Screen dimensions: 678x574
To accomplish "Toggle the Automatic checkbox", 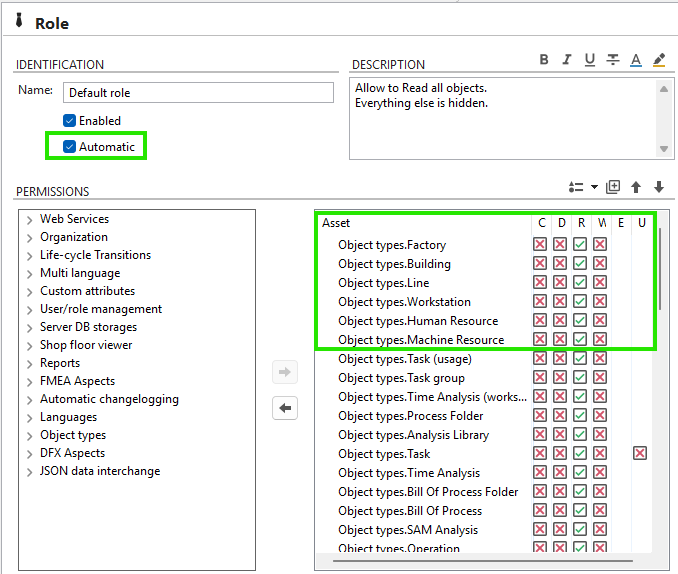I will (x=70, y=147).
